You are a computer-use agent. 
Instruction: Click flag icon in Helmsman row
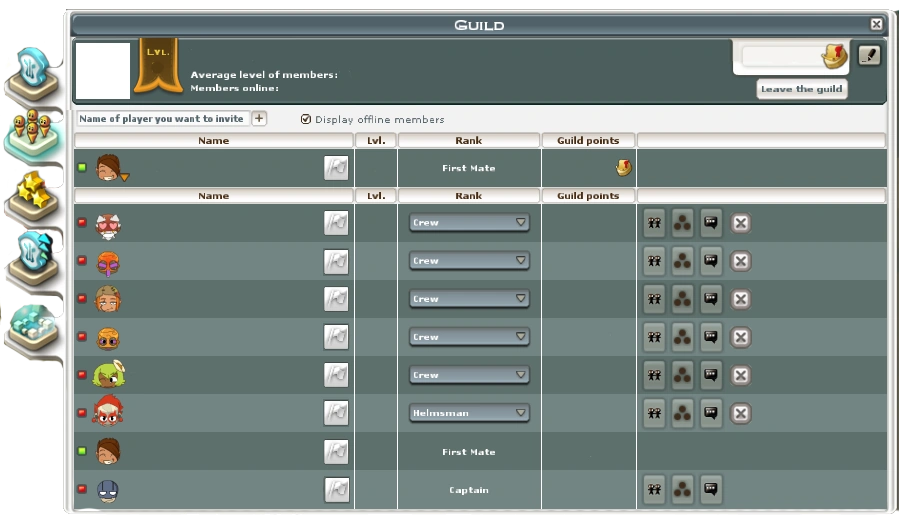point(336,413)
